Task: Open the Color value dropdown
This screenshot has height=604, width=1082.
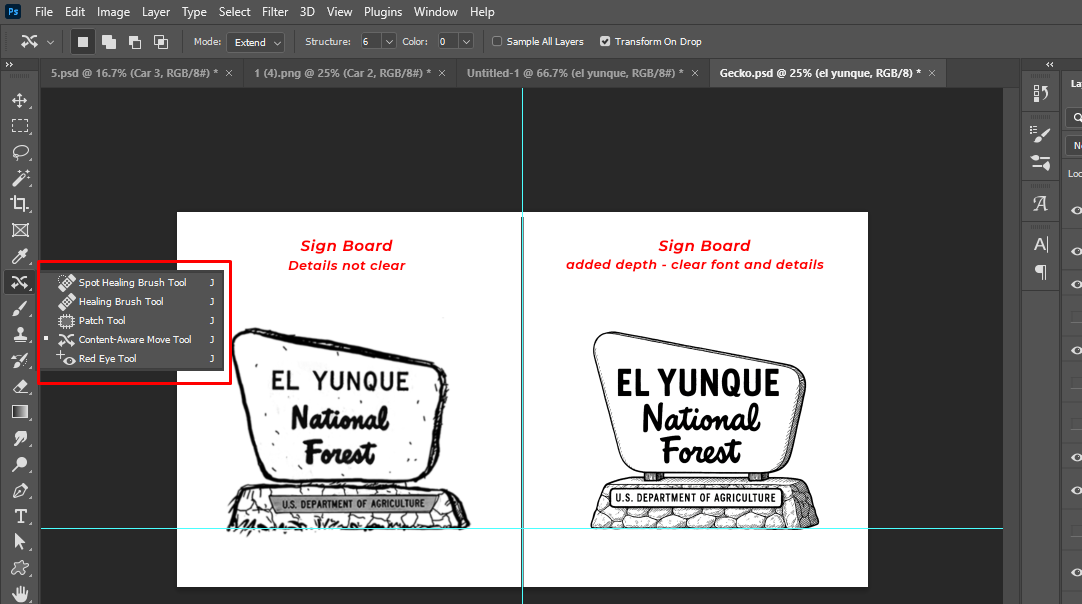Action: pyautogui.click(x=466, y=42)
